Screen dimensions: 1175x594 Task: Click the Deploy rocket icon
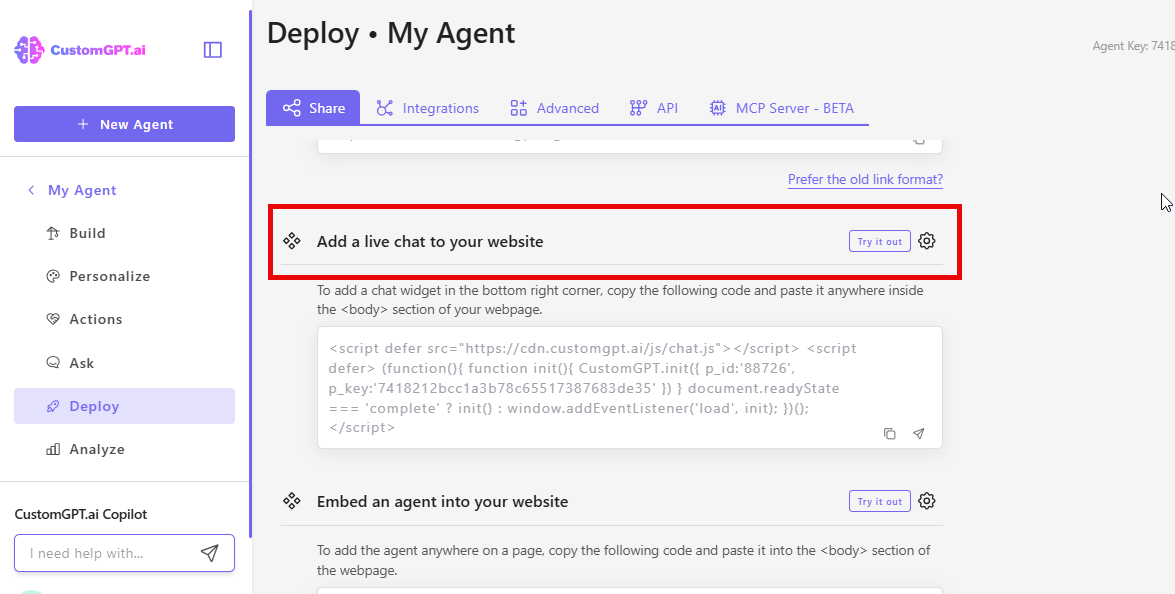52,406
